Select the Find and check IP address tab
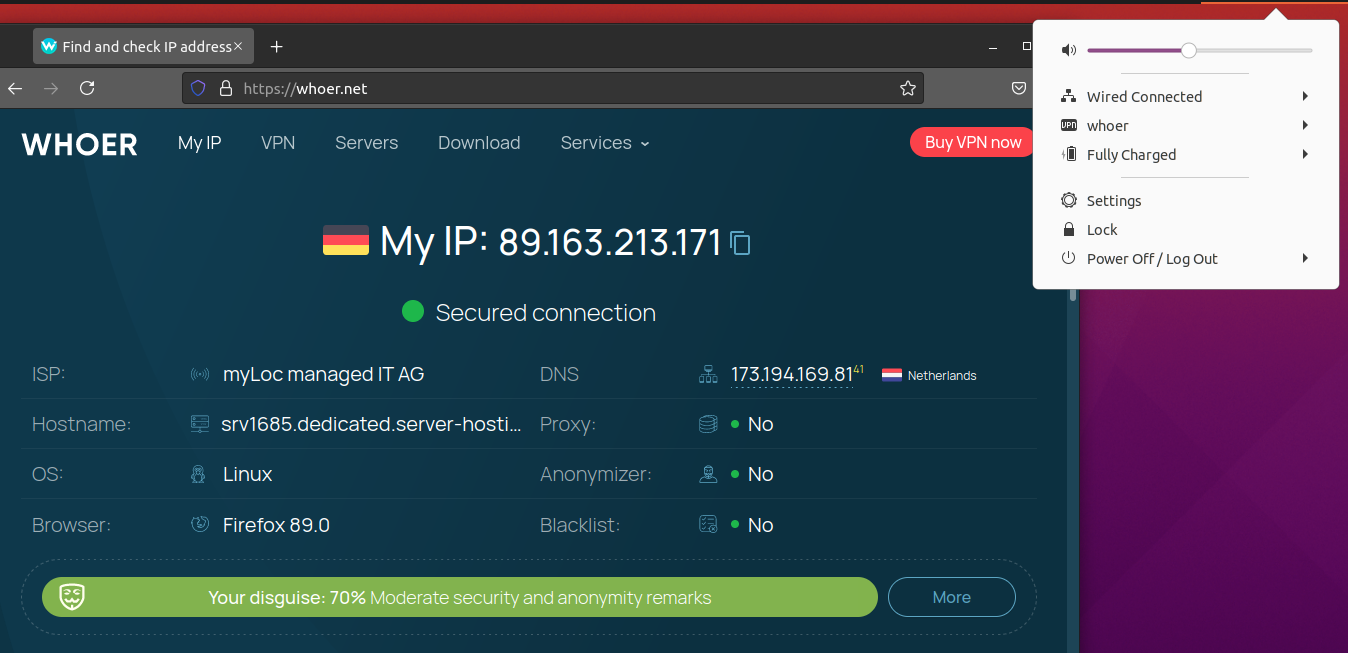Screen dimensions: 1348x653 [143, 46]
